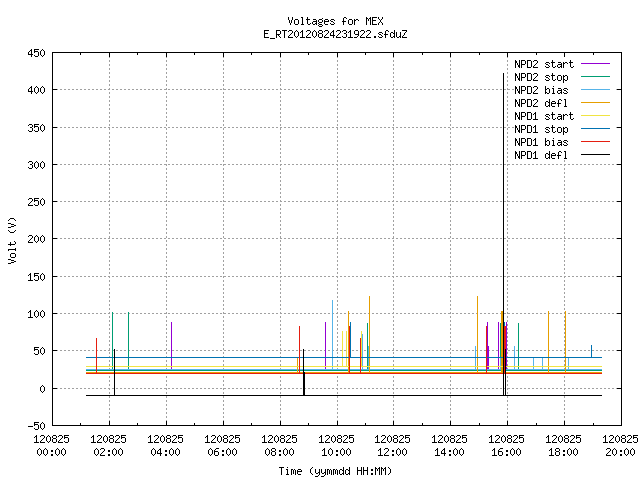Screen dimensions: 640x480
Task: Click the NPD1 bias red legend line
Action: [x=595, y=142]
